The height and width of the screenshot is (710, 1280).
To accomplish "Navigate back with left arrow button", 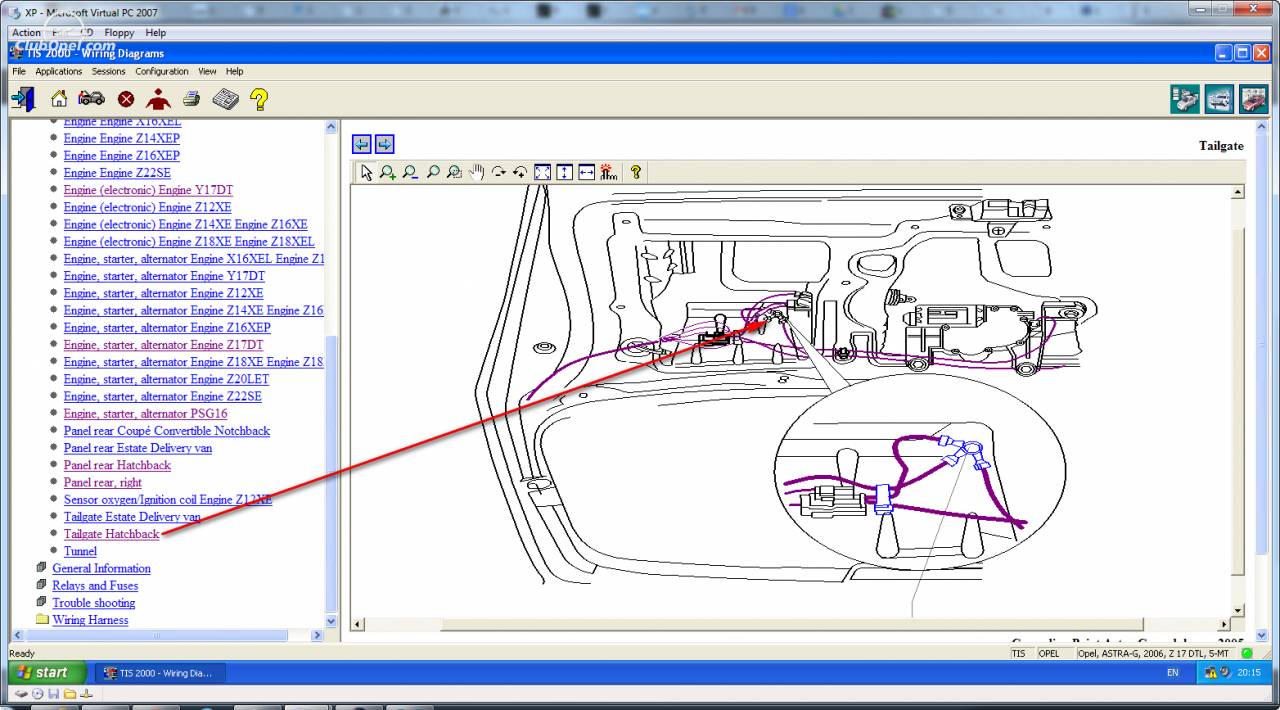I will 362,144.
